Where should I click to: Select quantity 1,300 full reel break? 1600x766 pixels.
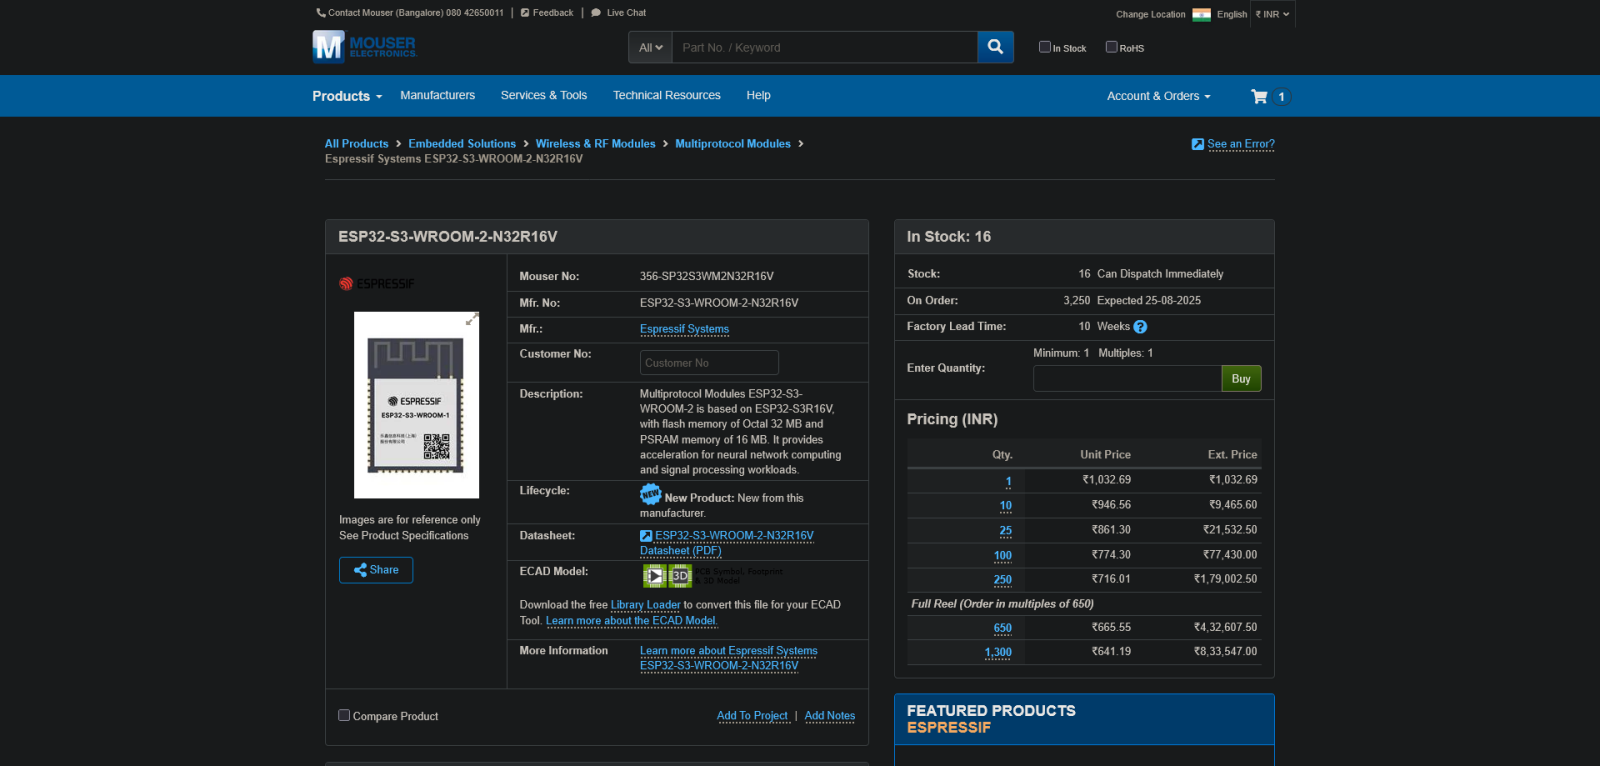click(998, 652)
